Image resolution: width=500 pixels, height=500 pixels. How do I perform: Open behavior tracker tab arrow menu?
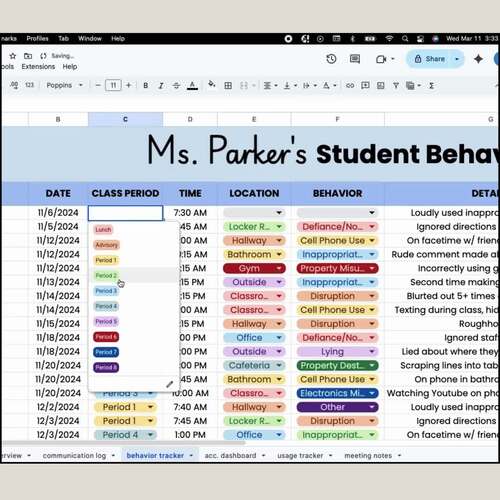click(191, 456)
